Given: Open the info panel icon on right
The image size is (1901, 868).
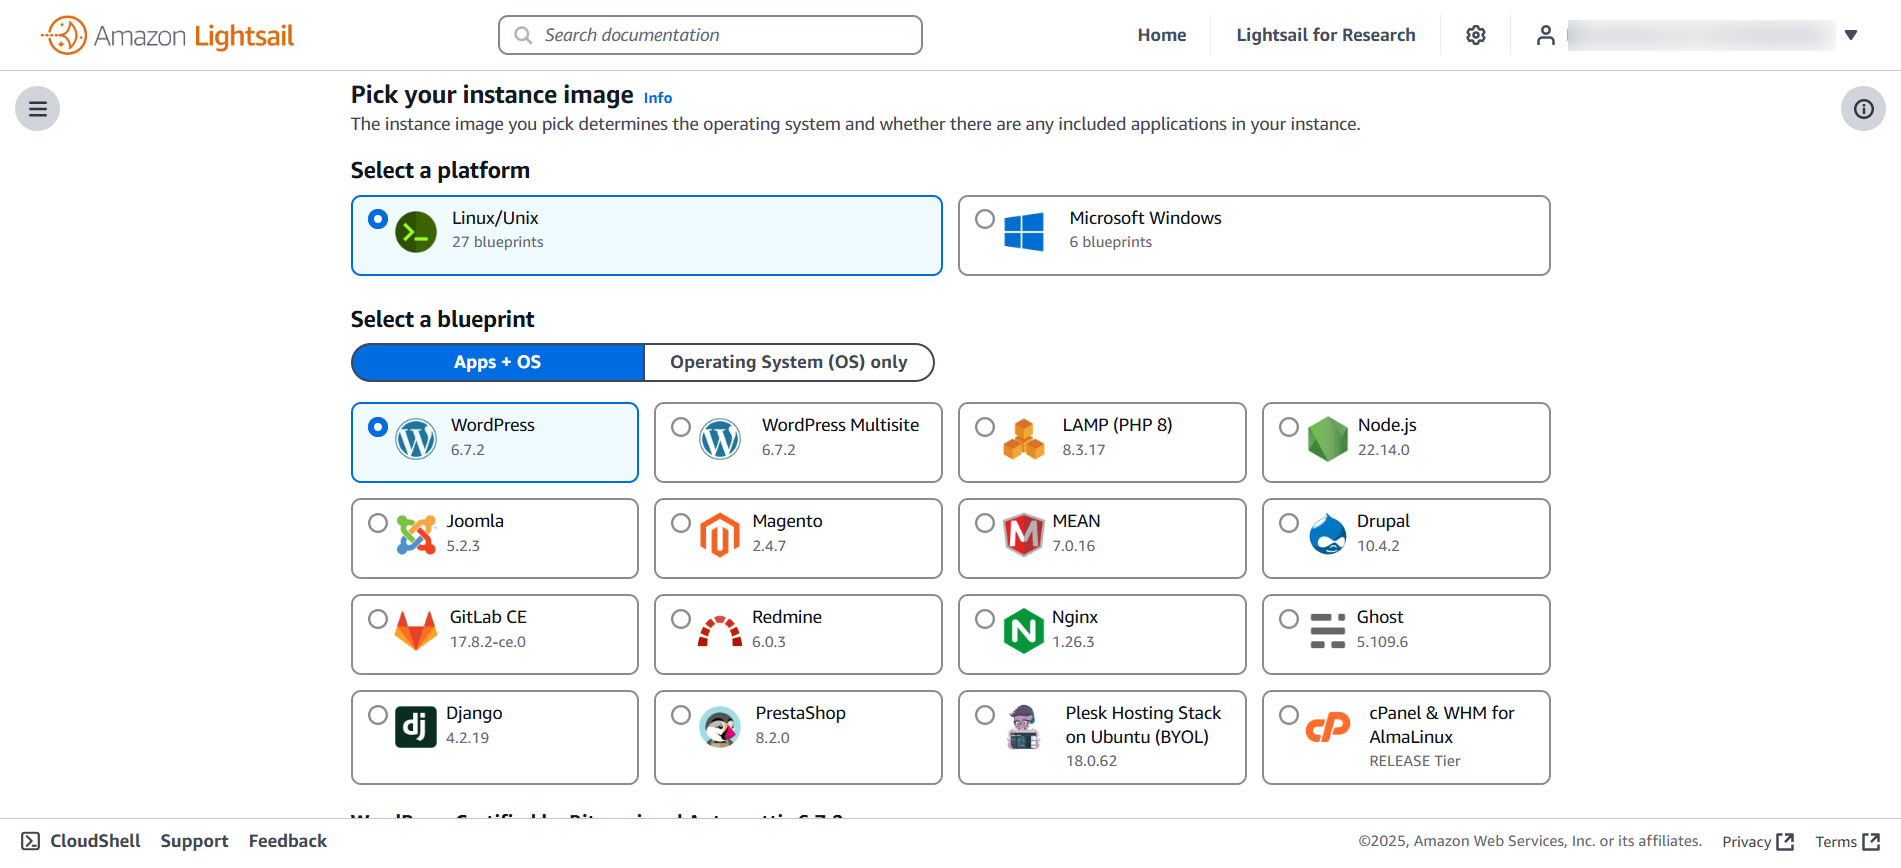Looking at the screenshot, I should pos(1863,109).
